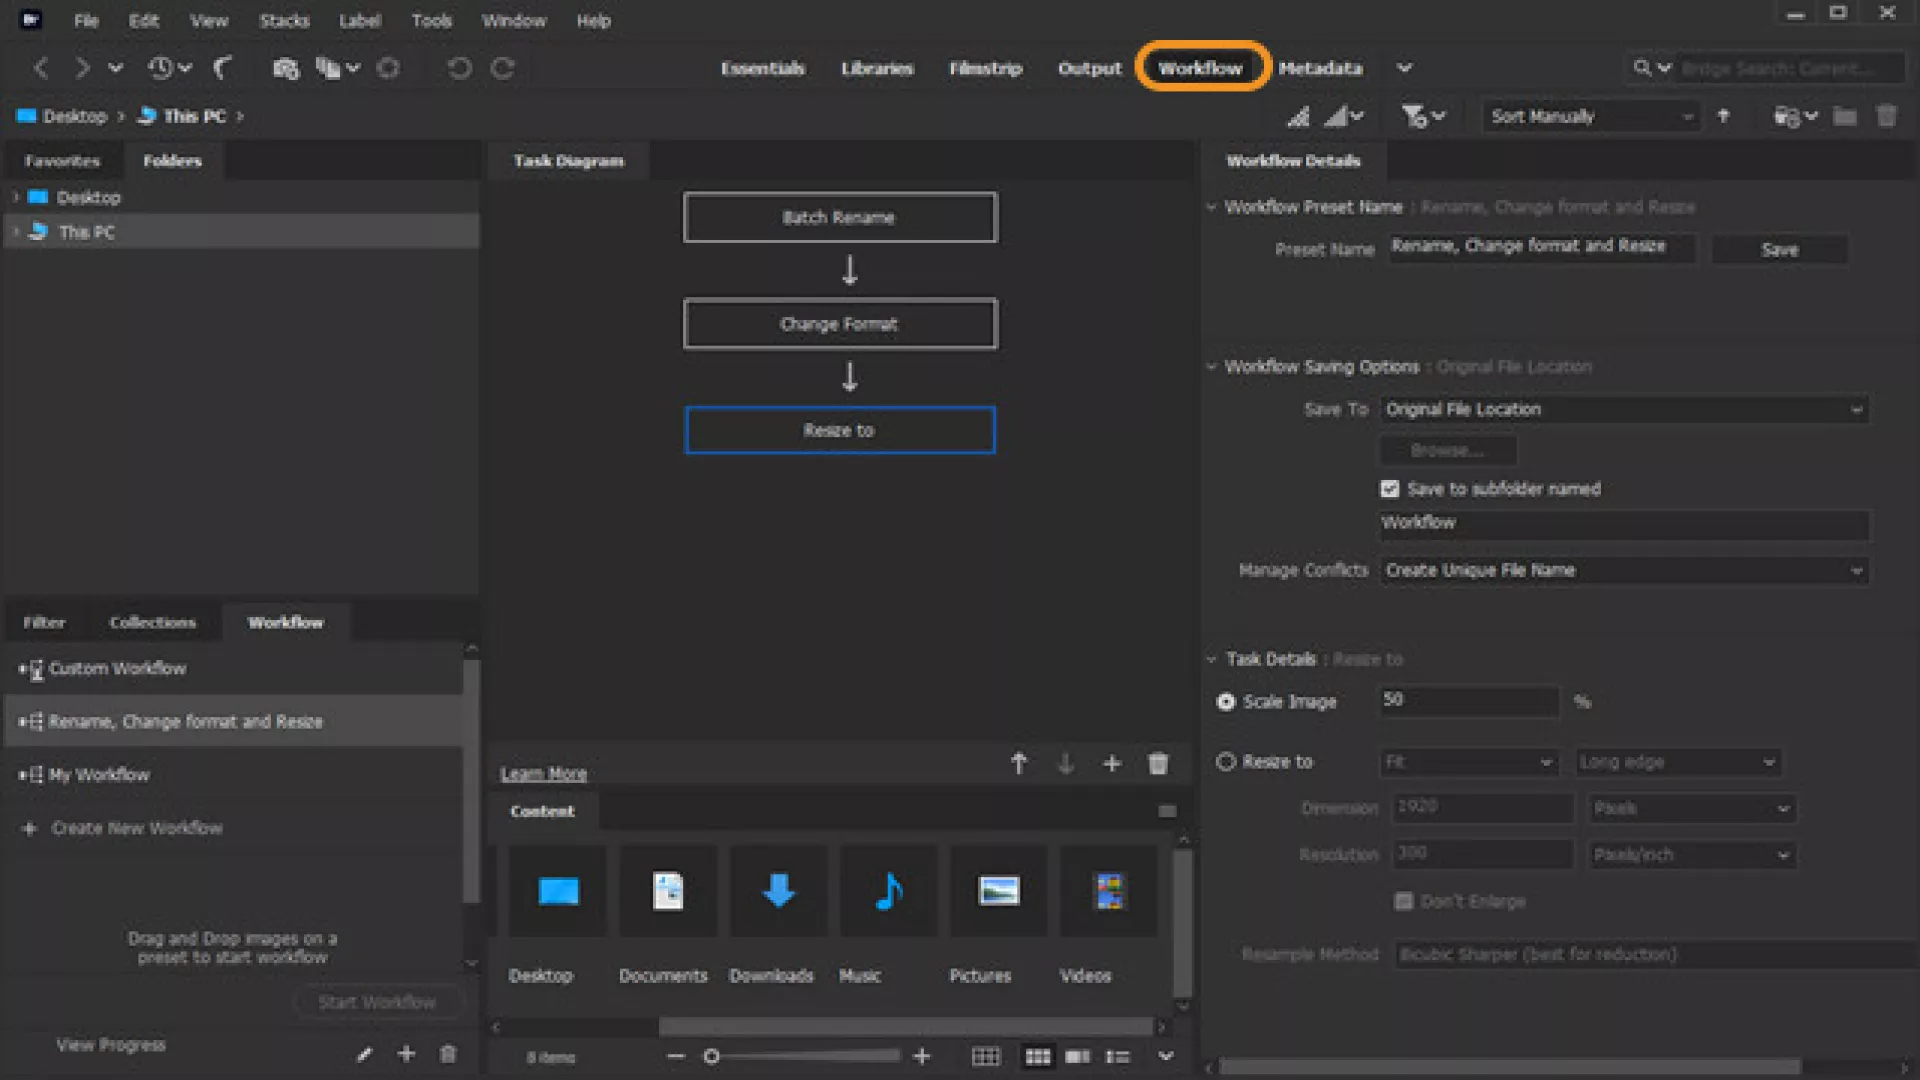Uncheck Save to subfolder named checkbox
Viewport: 1920px width, 1080px height.
(x=1390, y=489)
